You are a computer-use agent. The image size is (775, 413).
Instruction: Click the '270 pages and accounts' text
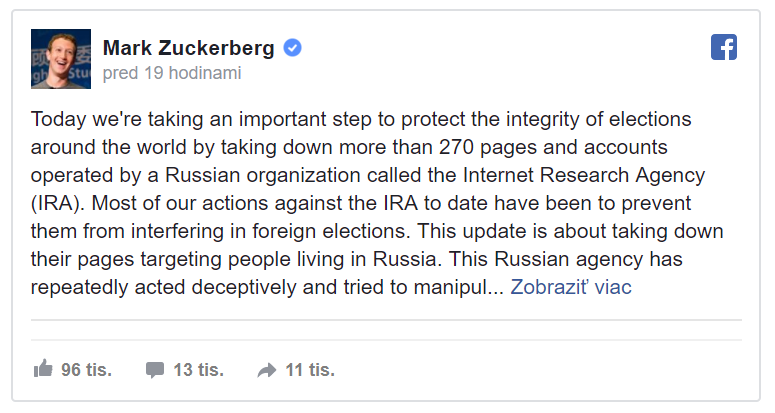(x=553, y=147)
